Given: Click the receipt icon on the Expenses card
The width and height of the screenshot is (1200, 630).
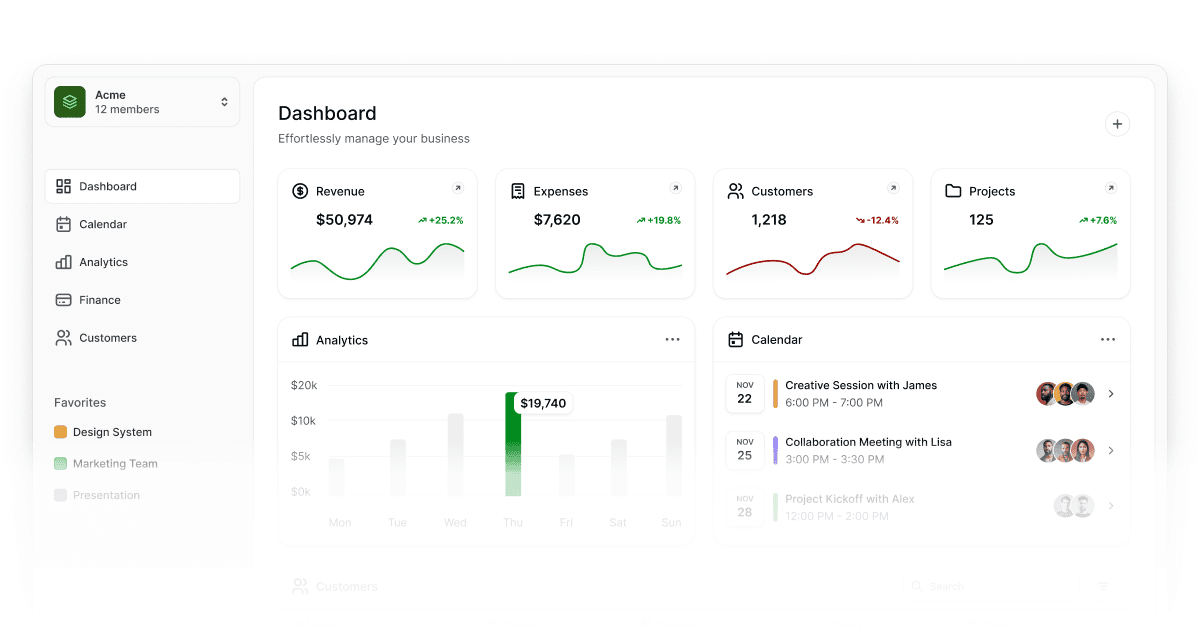Looking at the screenshot, I should pos(517,191).
